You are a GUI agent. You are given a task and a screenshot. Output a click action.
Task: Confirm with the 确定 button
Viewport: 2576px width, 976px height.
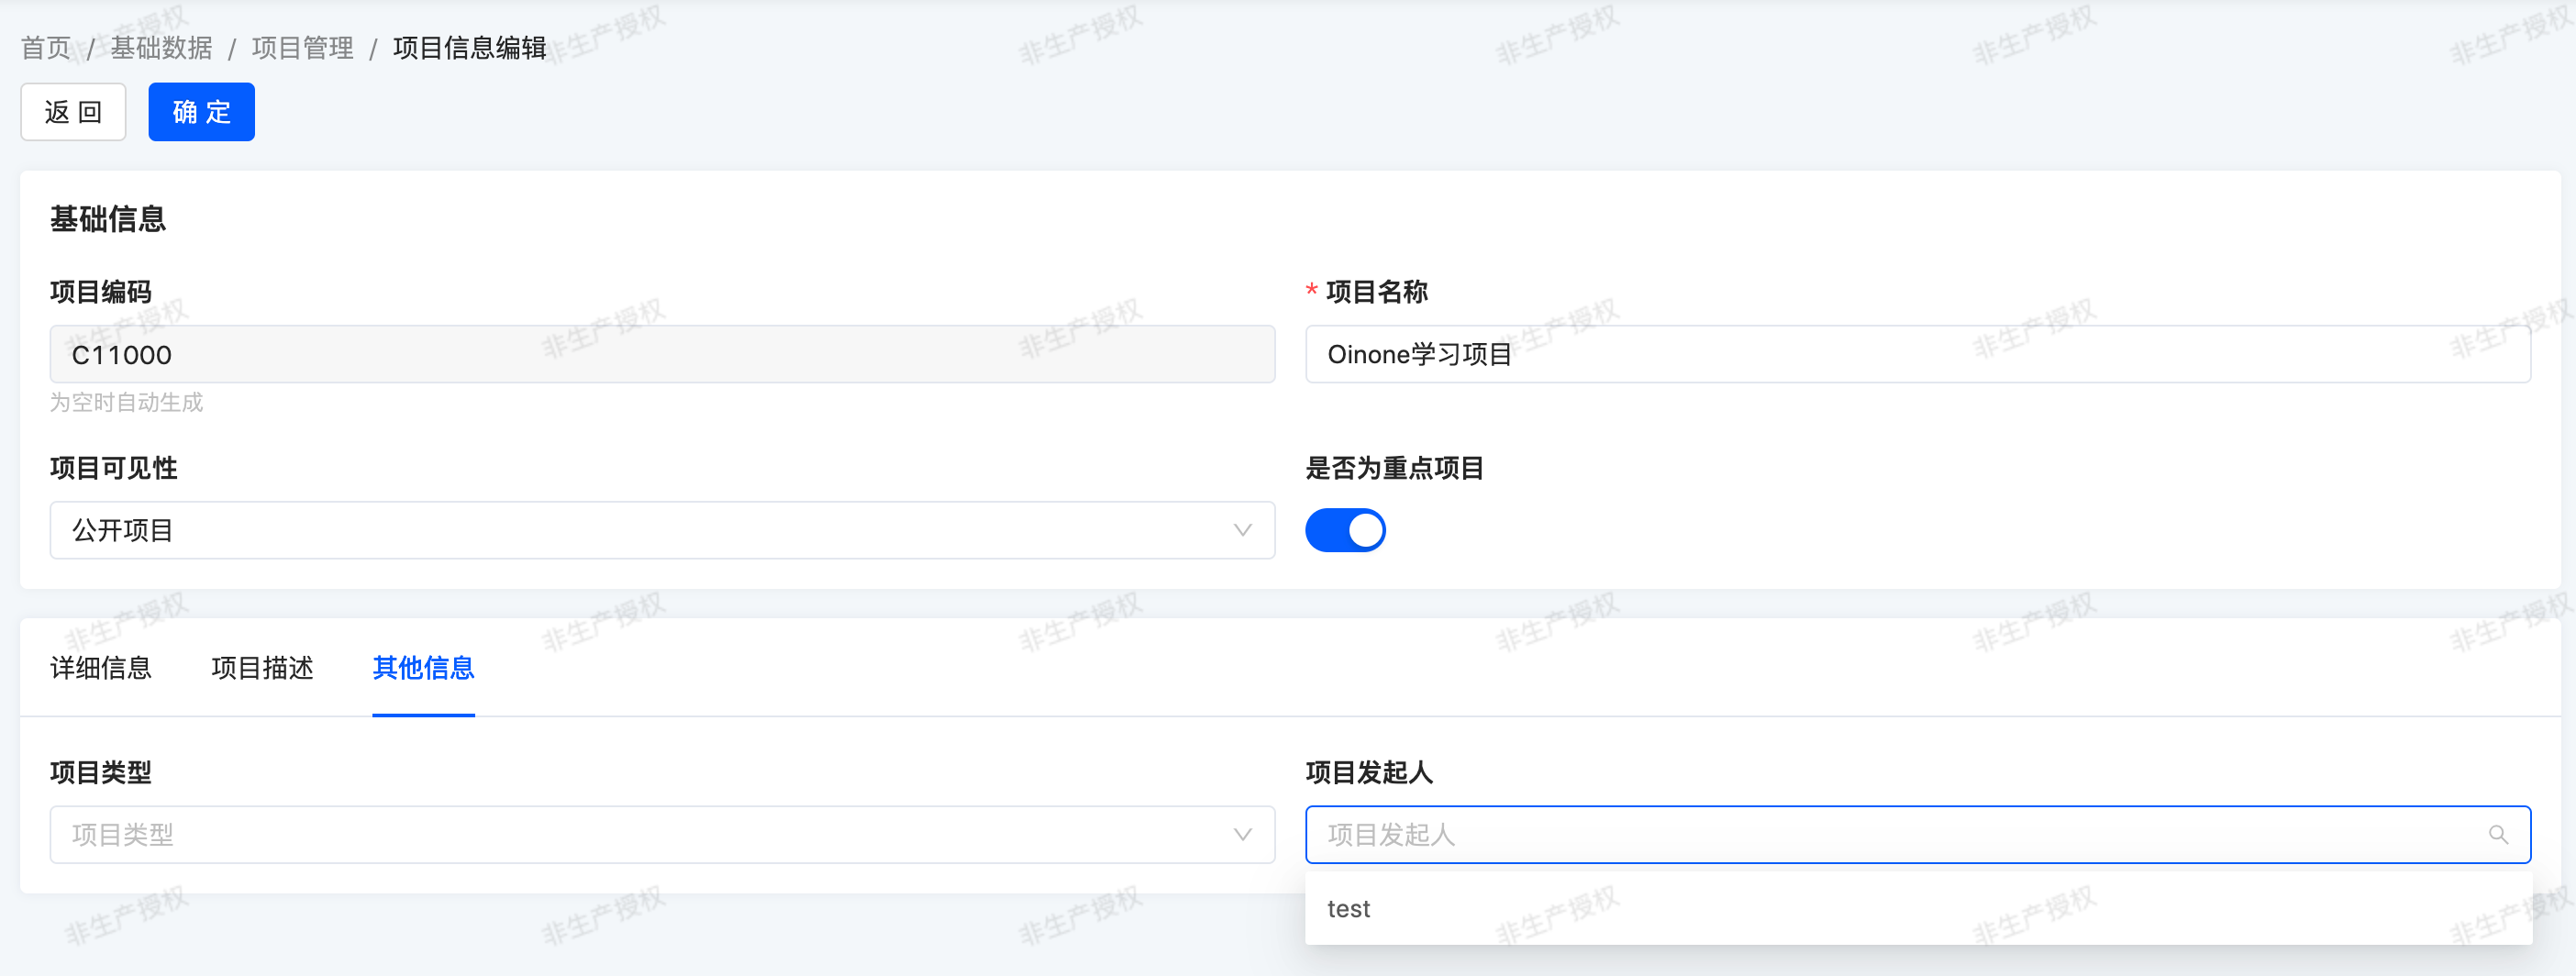pos(201,112)
